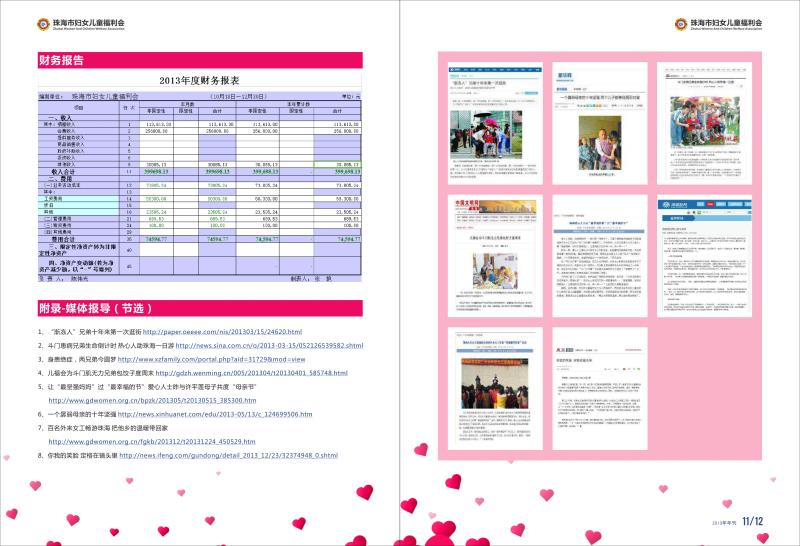Click media item 2 title 斗门患病兄弟
This screenshot has width=800, height=546.
[111, 345]
